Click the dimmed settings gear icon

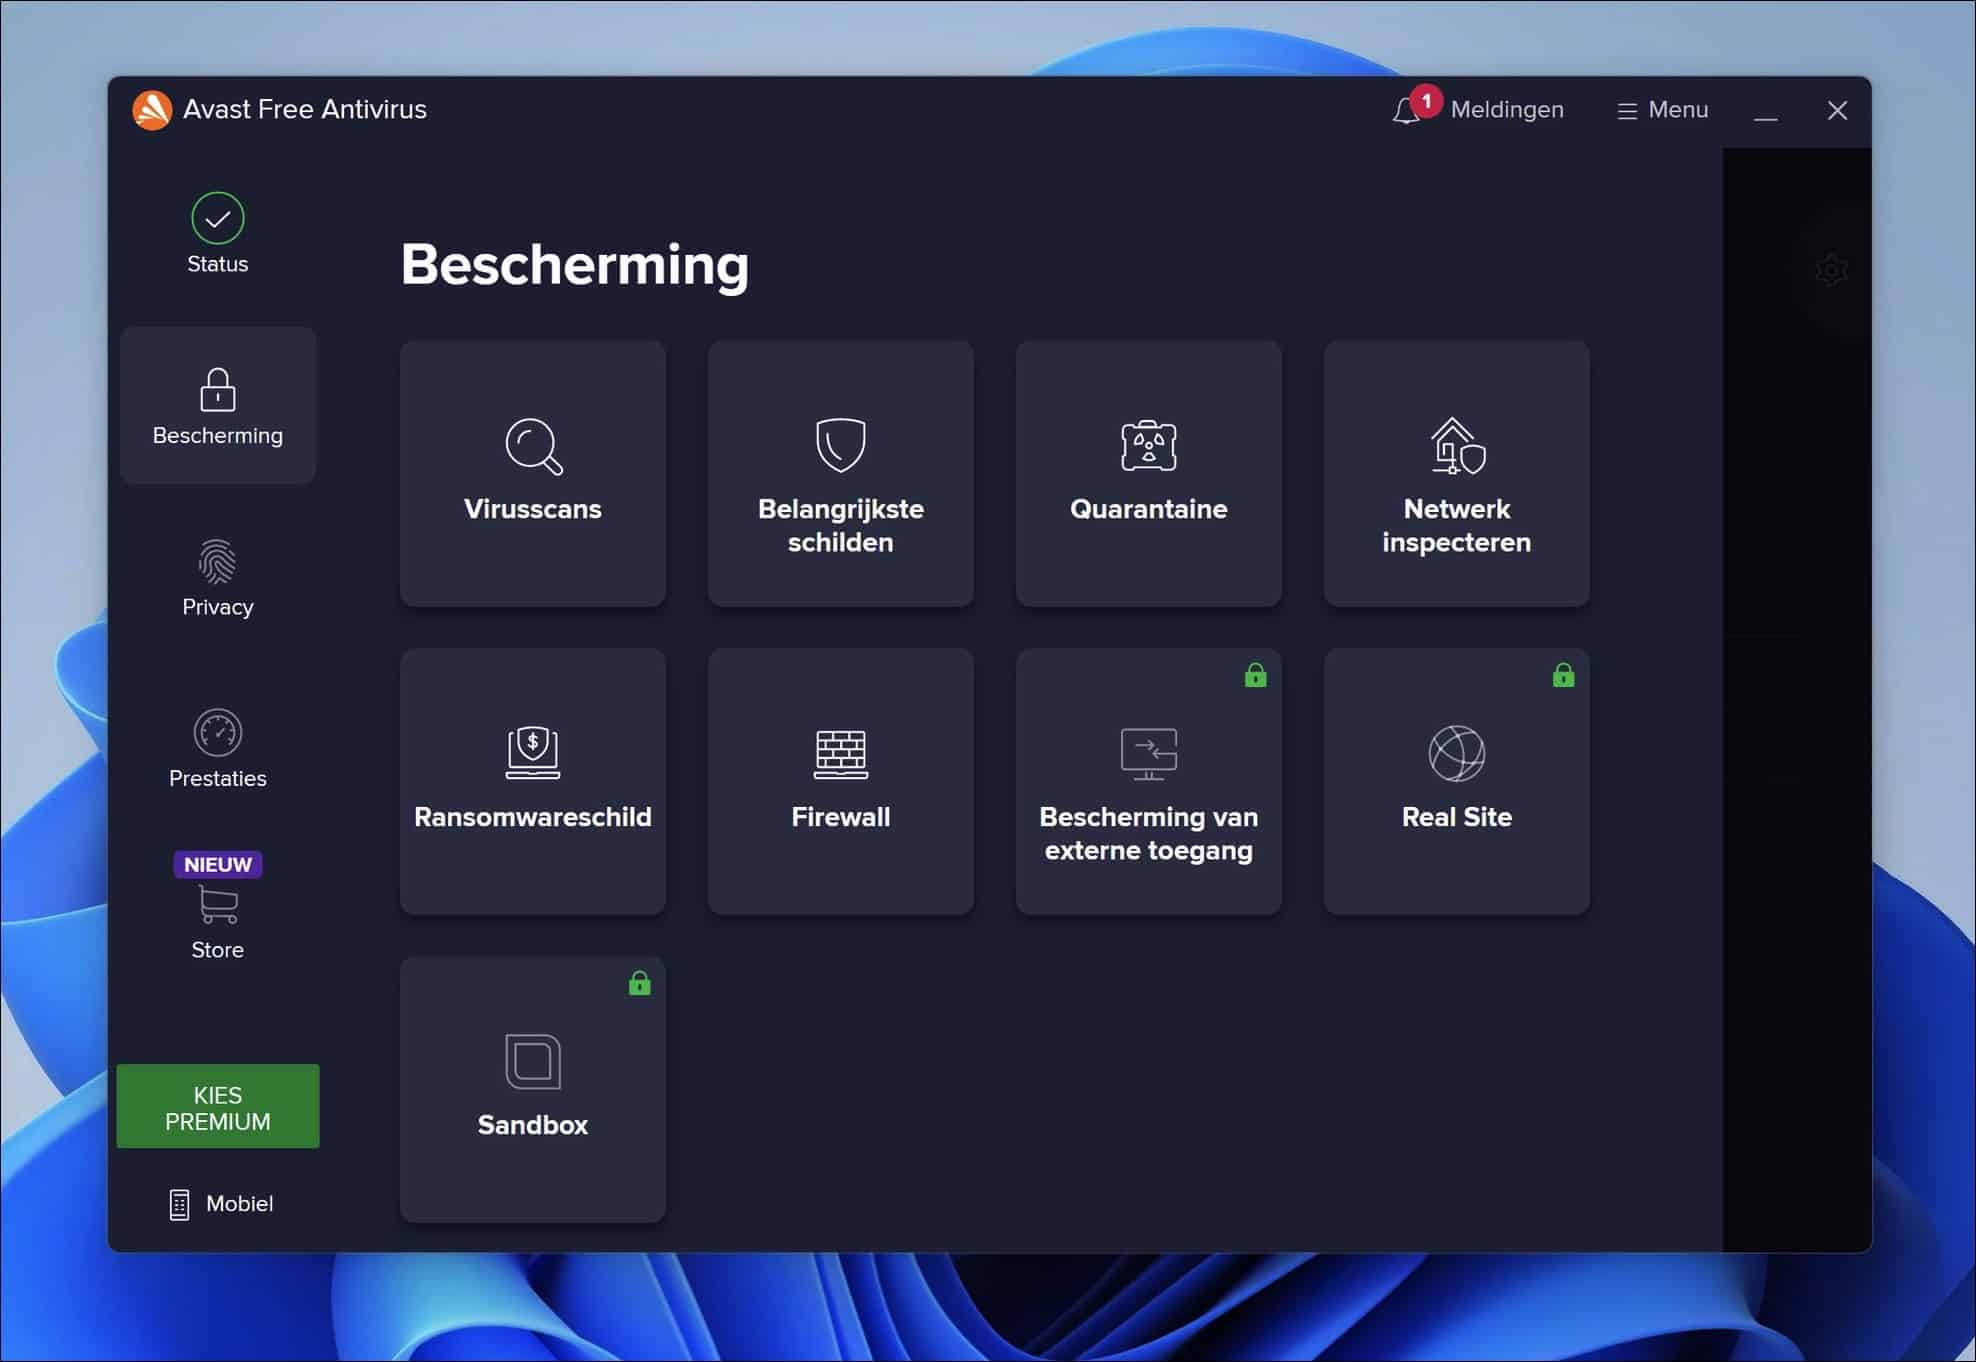[1831, 270]
